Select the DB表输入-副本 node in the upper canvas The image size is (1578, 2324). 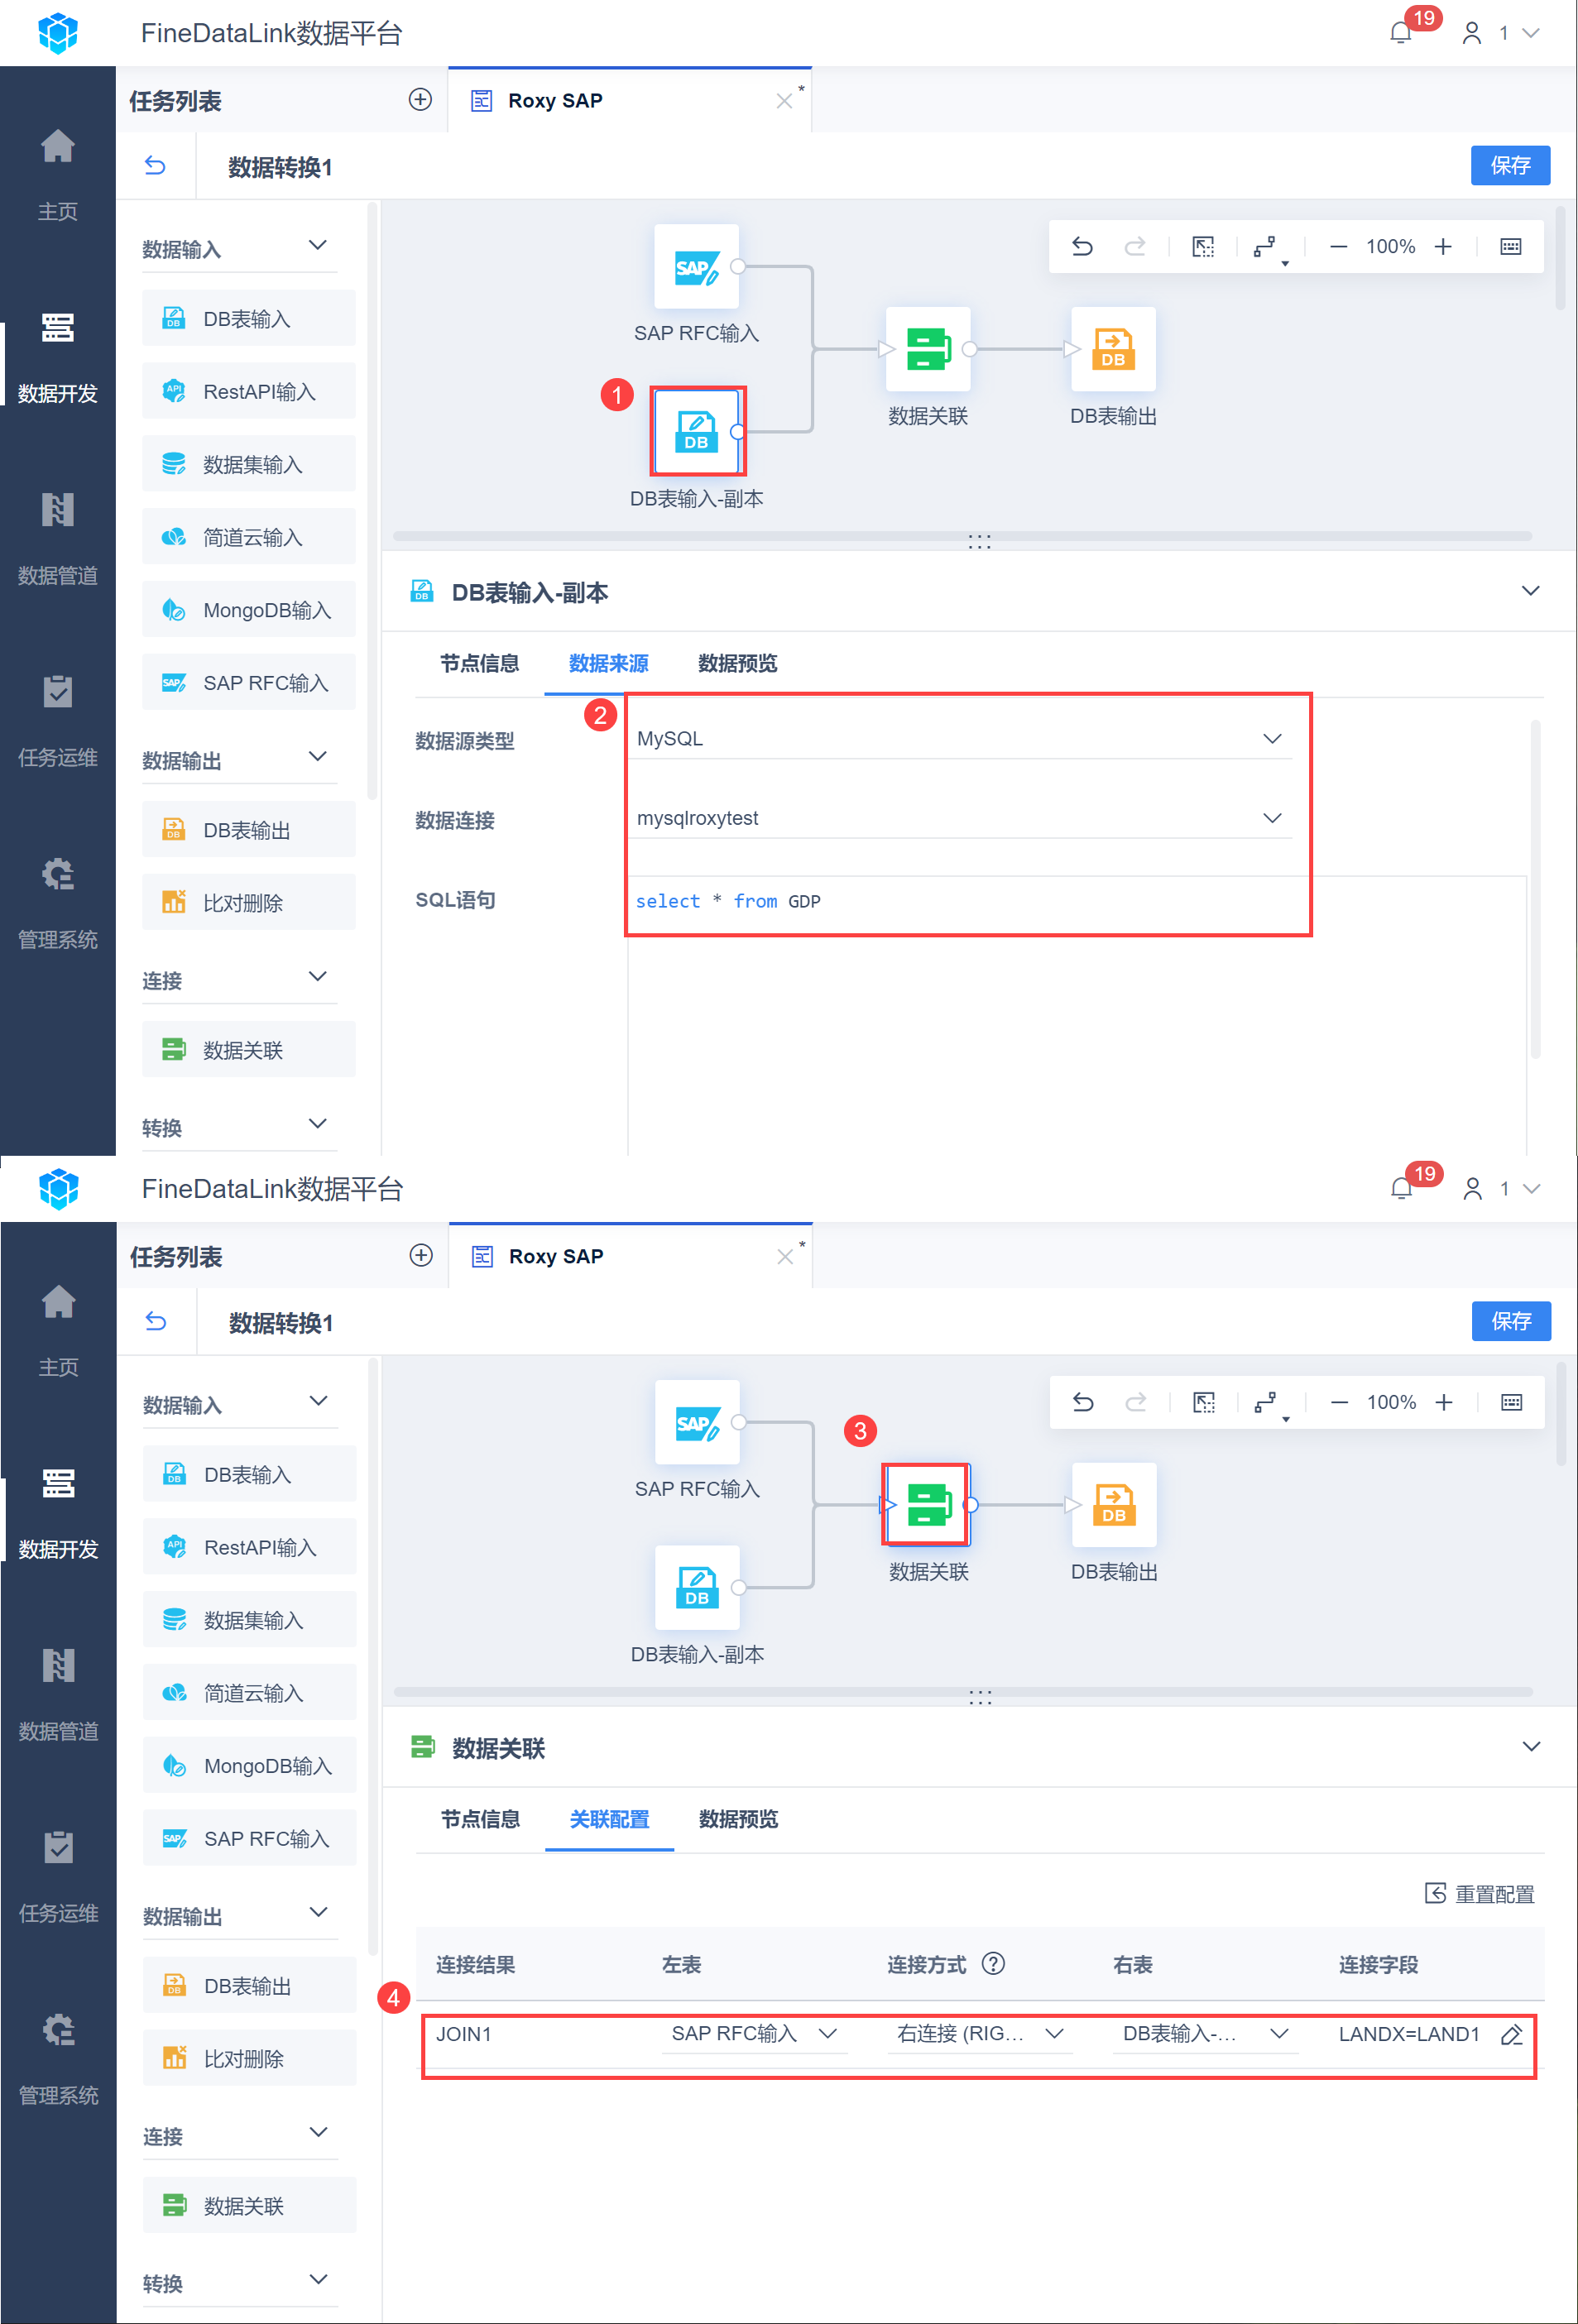pos(697,431)
